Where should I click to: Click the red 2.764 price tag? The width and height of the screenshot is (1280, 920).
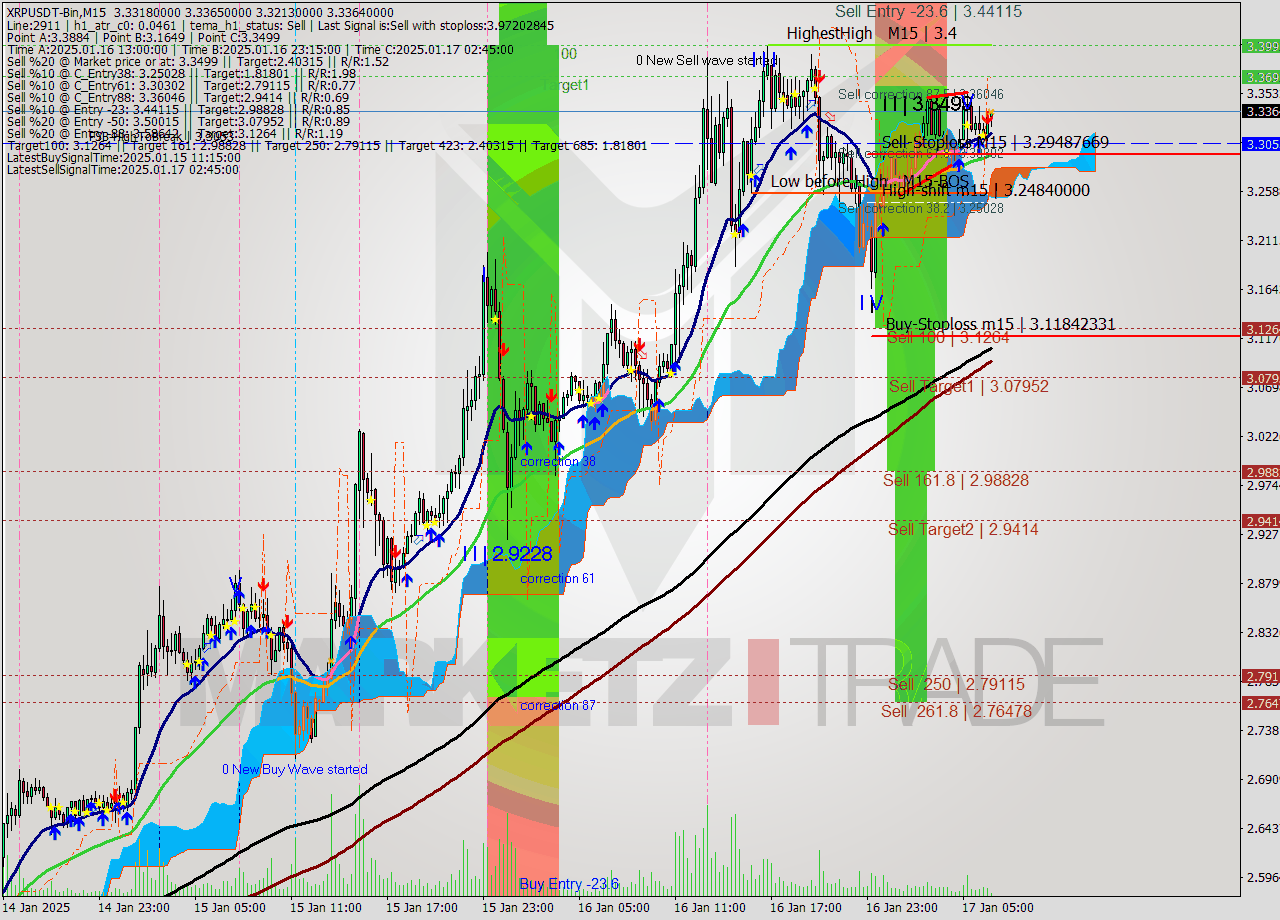[1260, 704]
